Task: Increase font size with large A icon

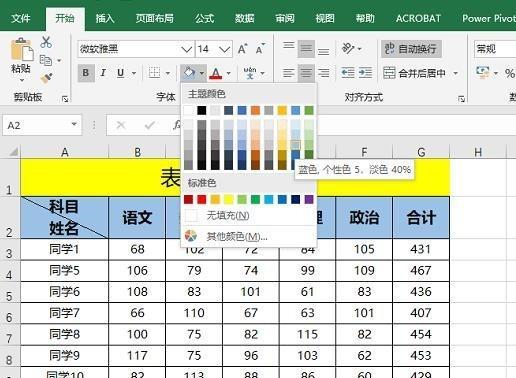Action: pyautogui.click(x=243, y=49)
